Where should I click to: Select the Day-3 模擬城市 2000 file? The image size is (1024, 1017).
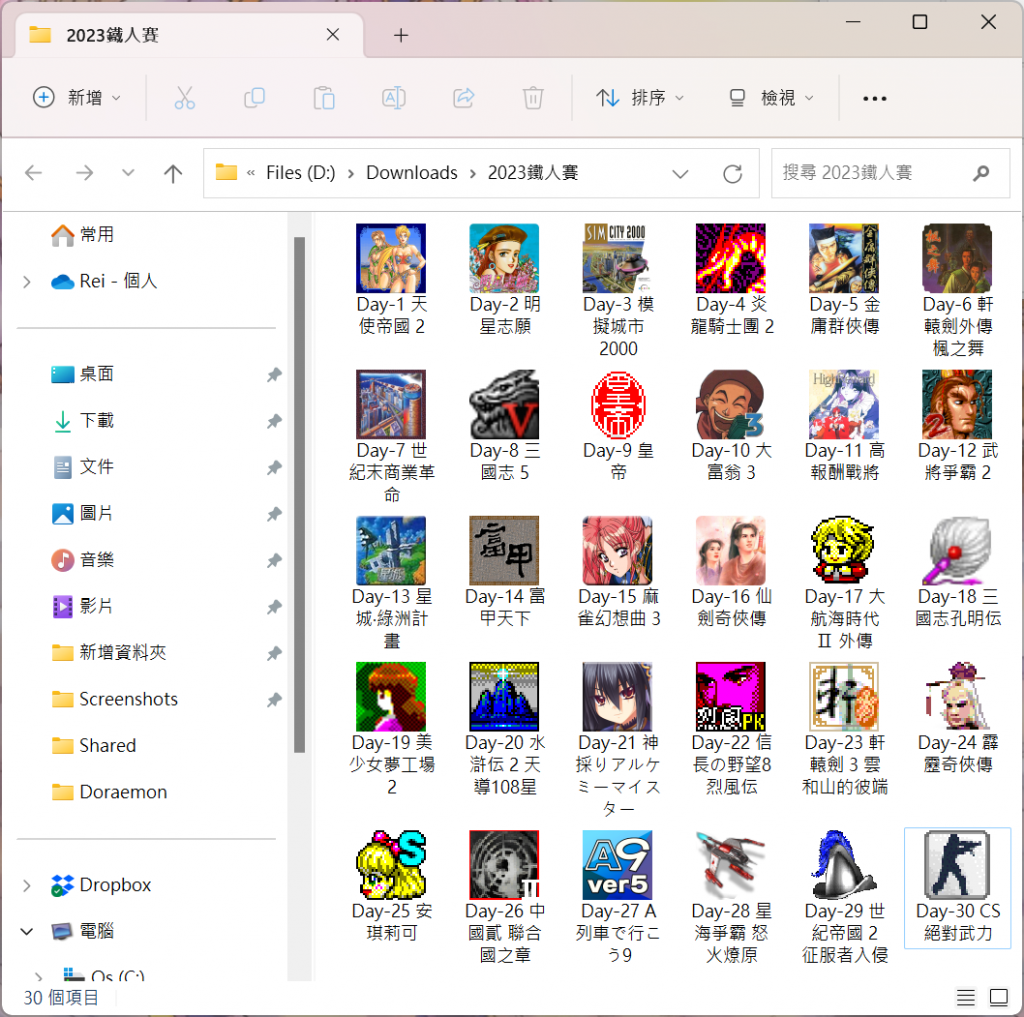point(618,290)
